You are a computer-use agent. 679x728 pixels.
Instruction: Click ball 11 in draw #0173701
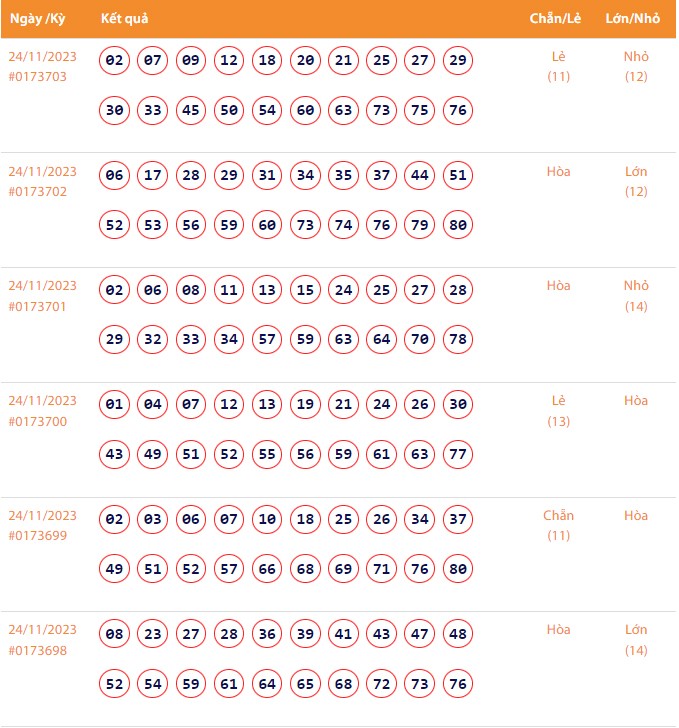click(229, 291)
